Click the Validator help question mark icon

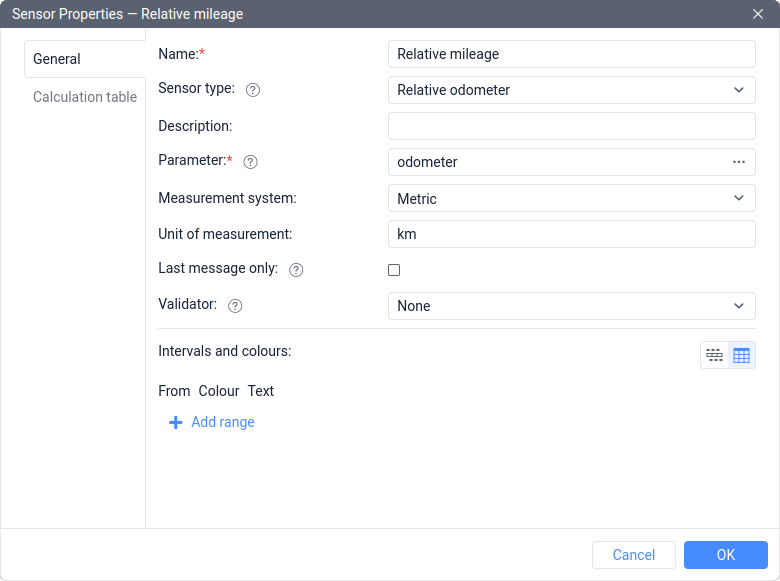click(235, 306)
